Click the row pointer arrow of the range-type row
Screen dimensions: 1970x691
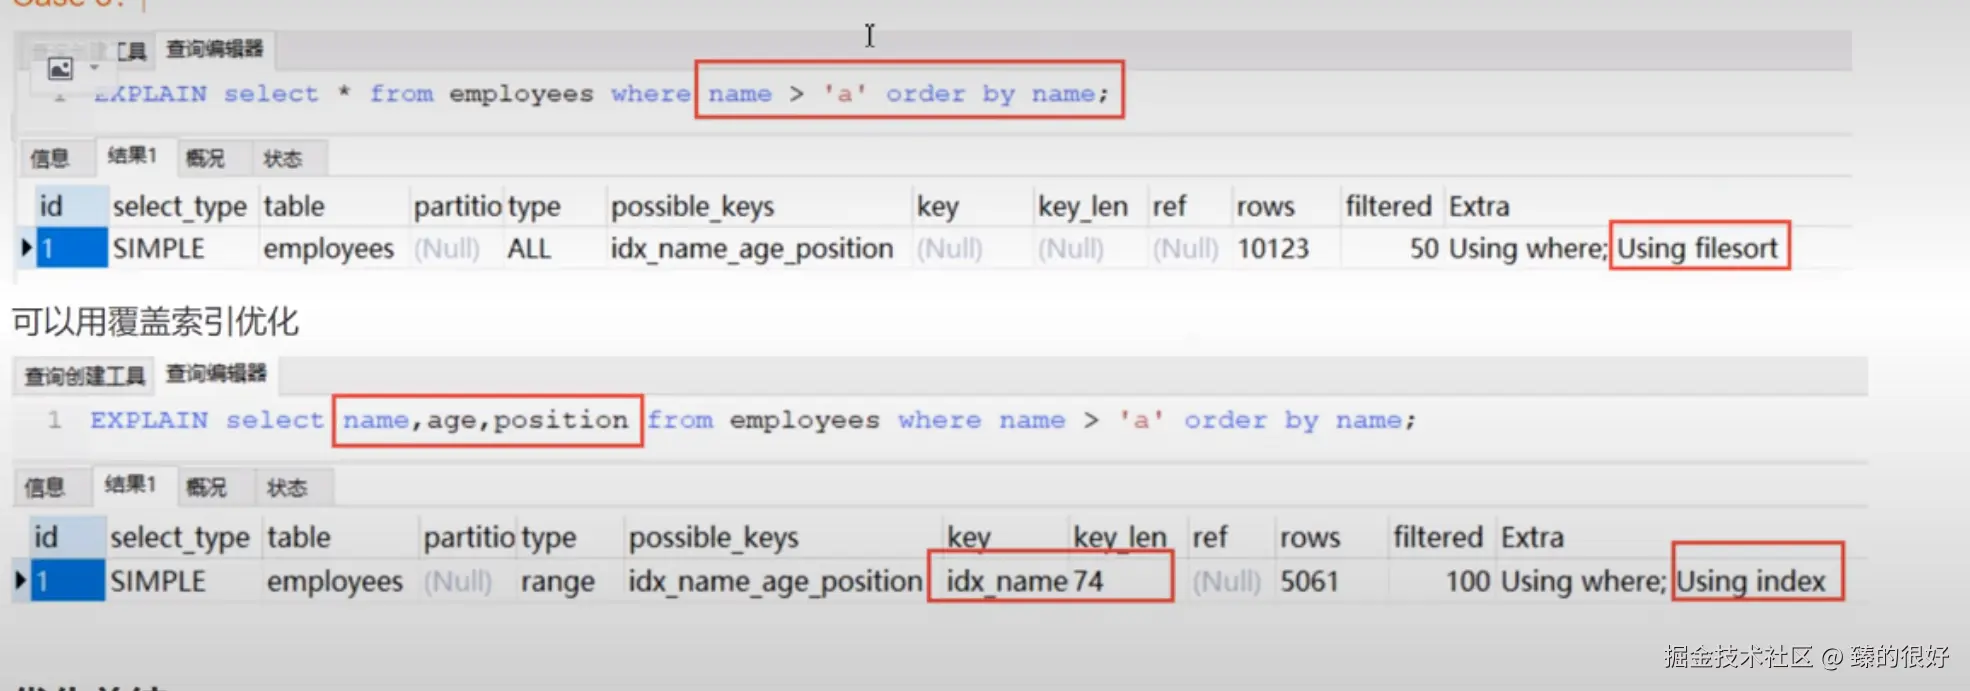pyautogui.click(x=20, y=580)
